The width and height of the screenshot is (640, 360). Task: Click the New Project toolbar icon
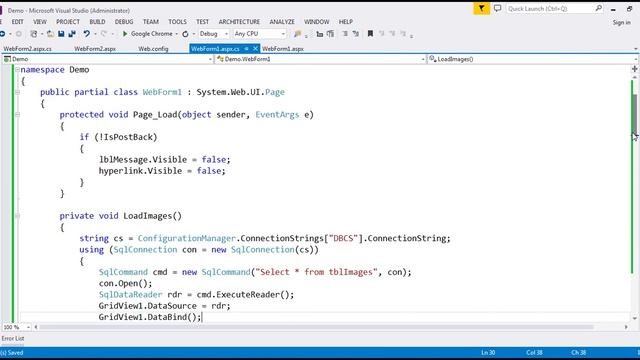click(34, 34)
